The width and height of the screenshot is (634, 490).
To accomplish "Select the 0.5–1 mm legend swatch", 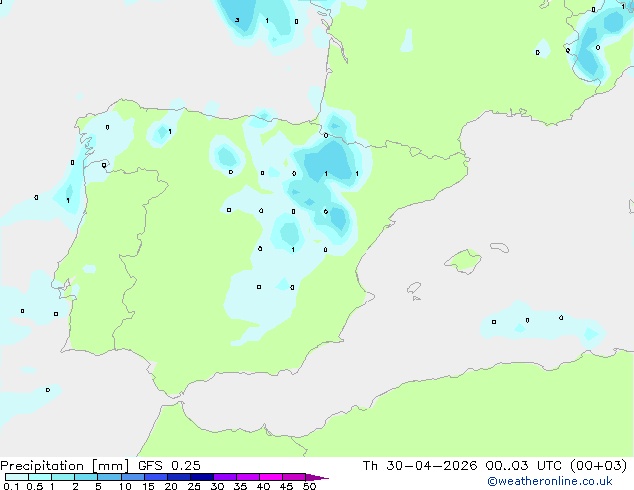I will point(40,477).
